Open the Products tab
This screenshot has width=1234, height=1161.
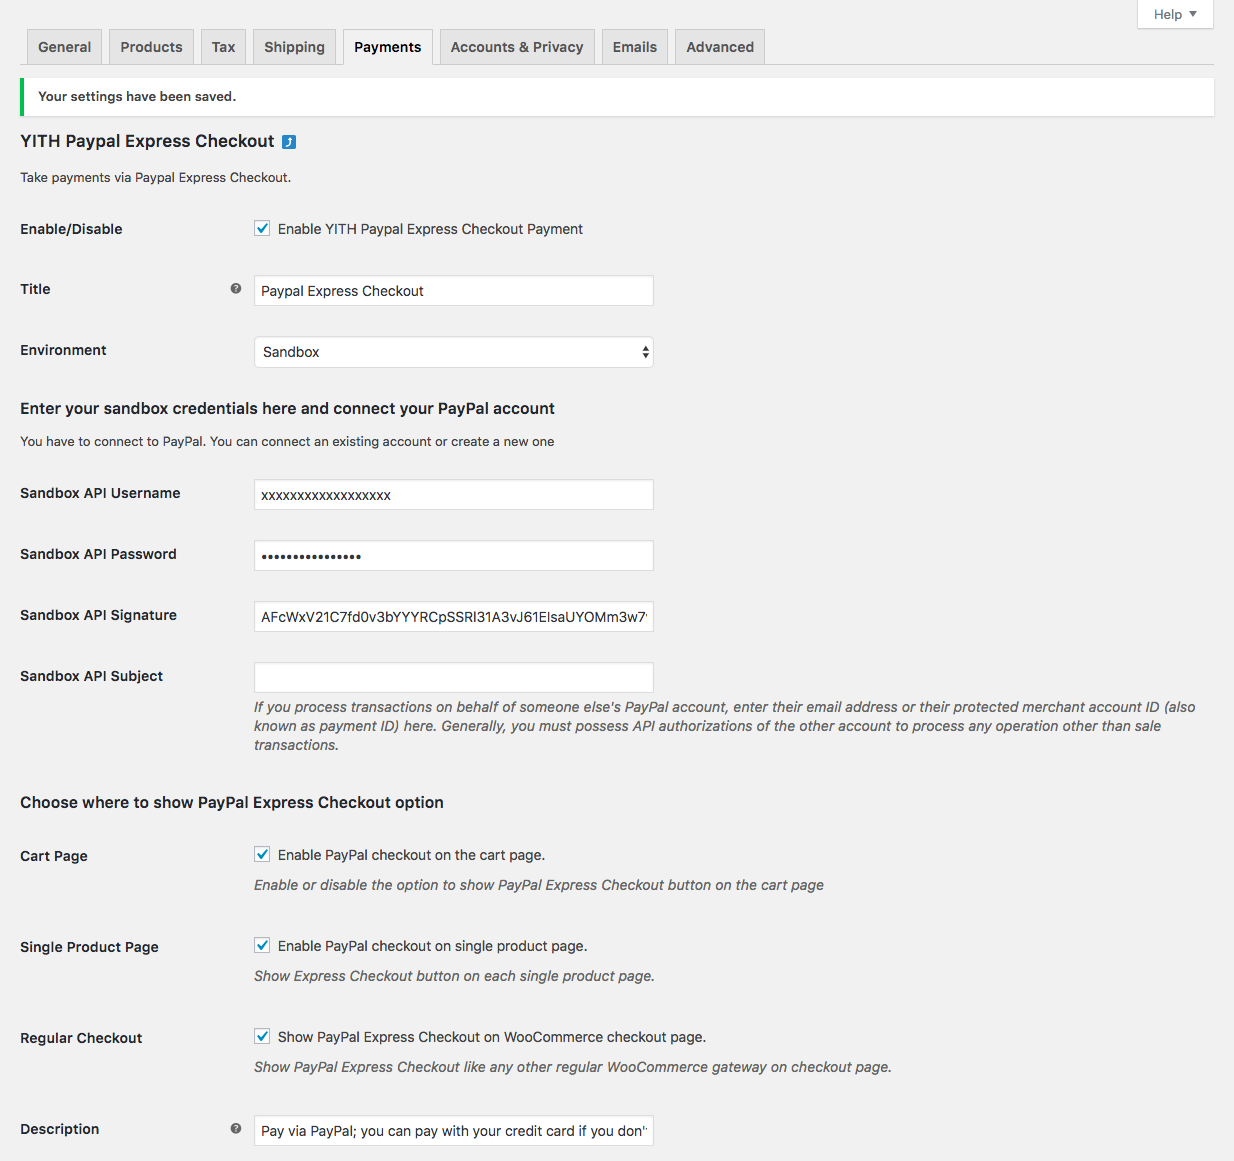pos(152,47)
